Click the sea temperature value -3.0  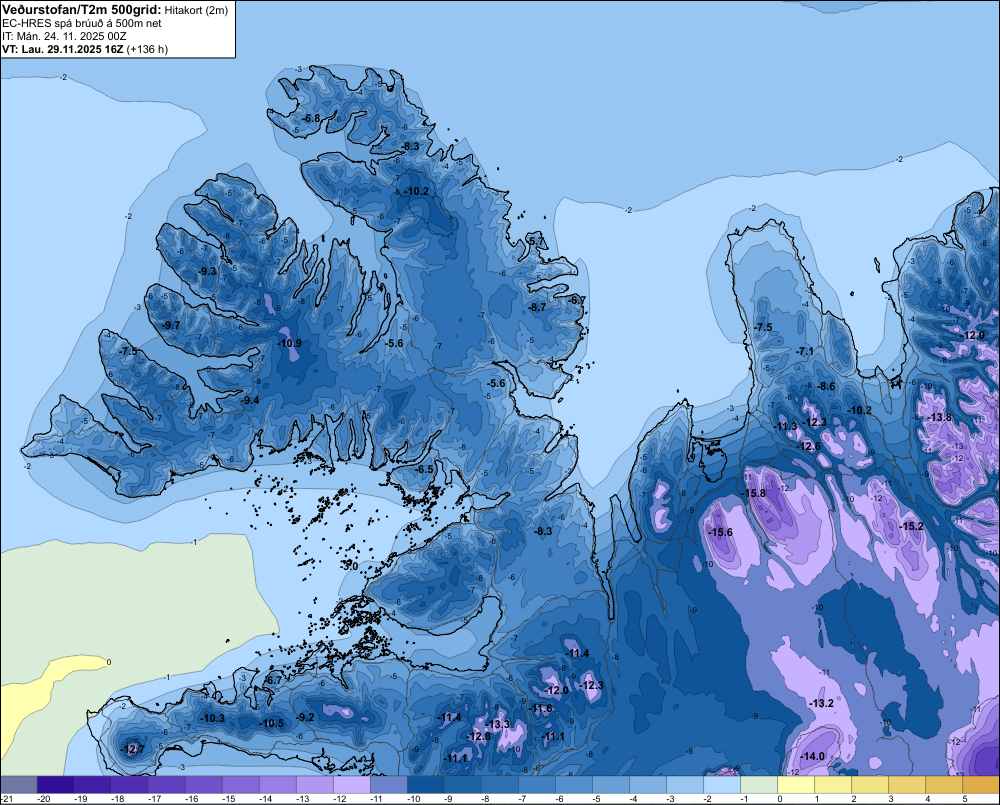(349, 566)
